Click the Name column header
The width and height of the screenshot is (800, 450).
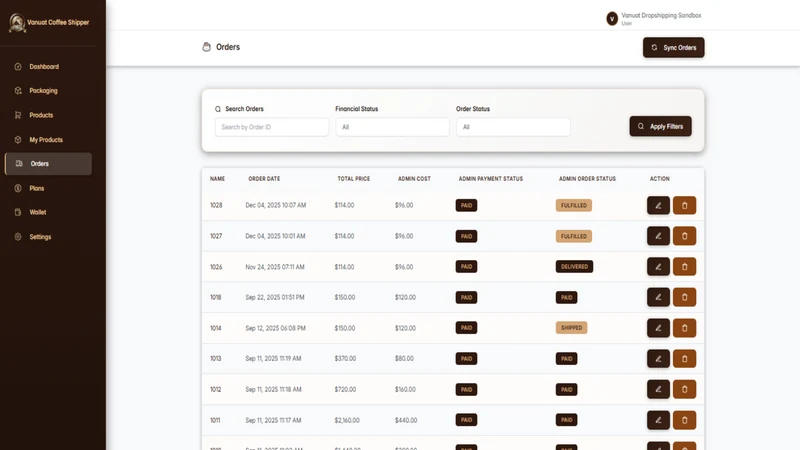pos(217,179)
